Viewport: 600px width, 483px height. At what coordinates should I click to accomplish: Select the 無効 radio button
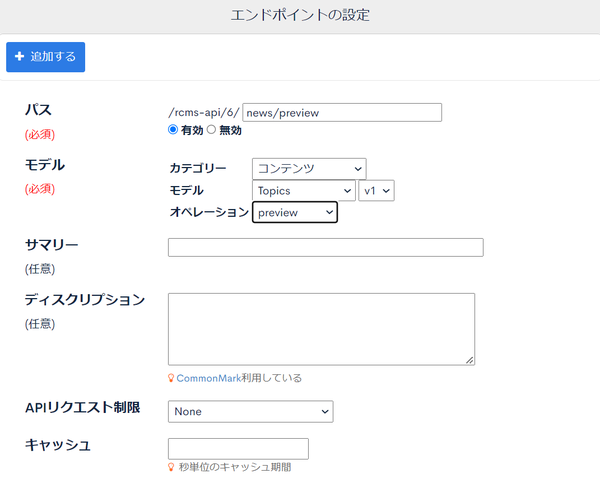point(212,130)
